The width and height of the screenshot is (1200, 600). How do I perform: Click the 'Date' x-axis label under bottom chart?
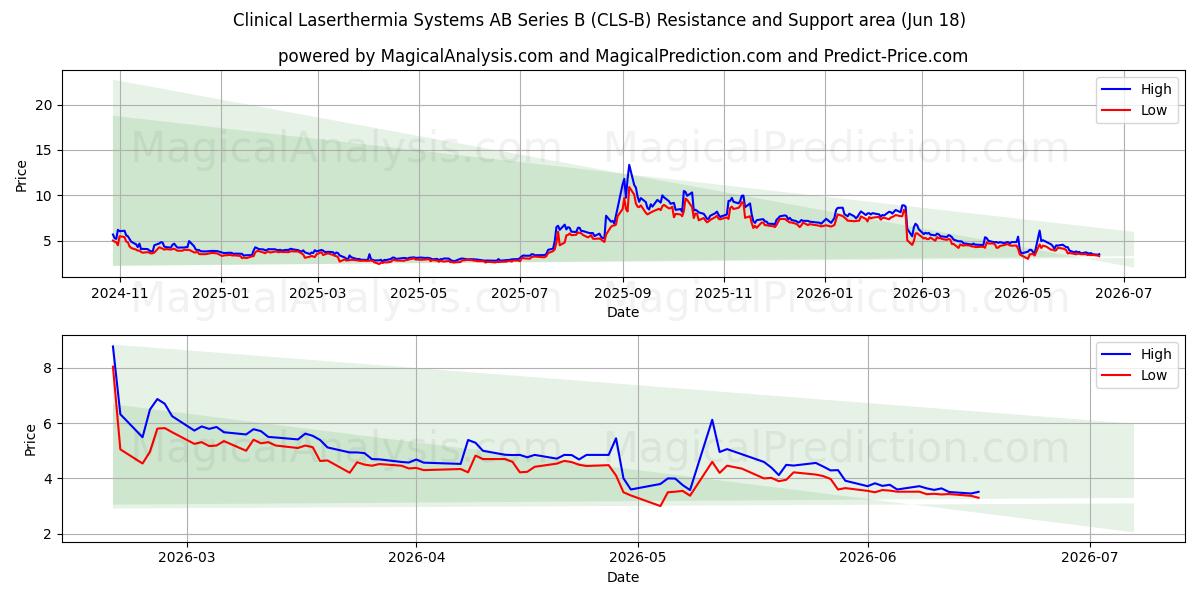[623, 577]
